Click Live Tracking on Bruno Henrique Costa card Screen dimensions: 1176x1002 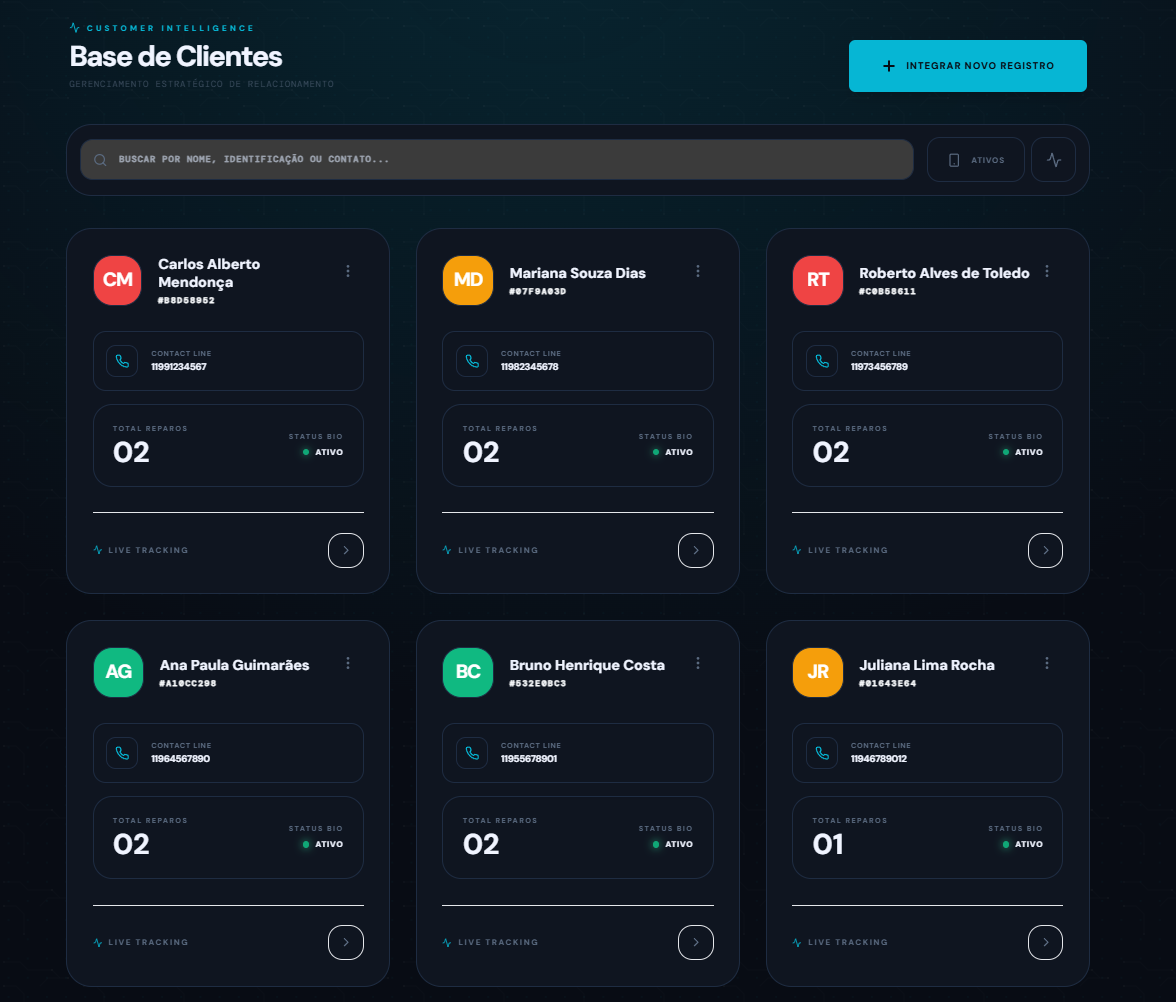490,943
